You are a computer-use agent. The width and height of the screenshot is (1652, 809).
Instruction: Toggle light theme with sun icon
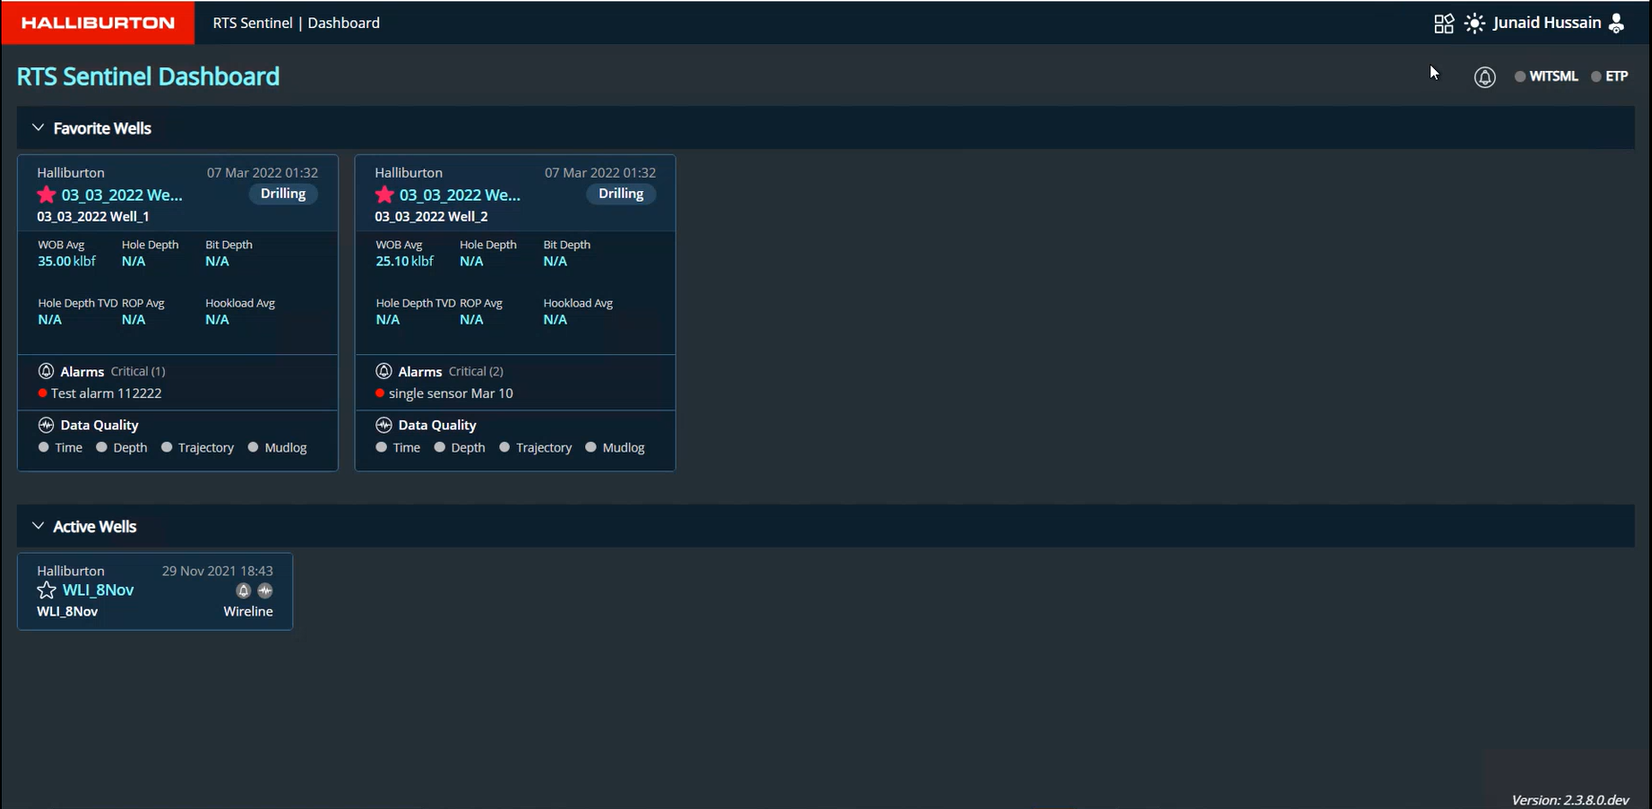(1475, 23)
